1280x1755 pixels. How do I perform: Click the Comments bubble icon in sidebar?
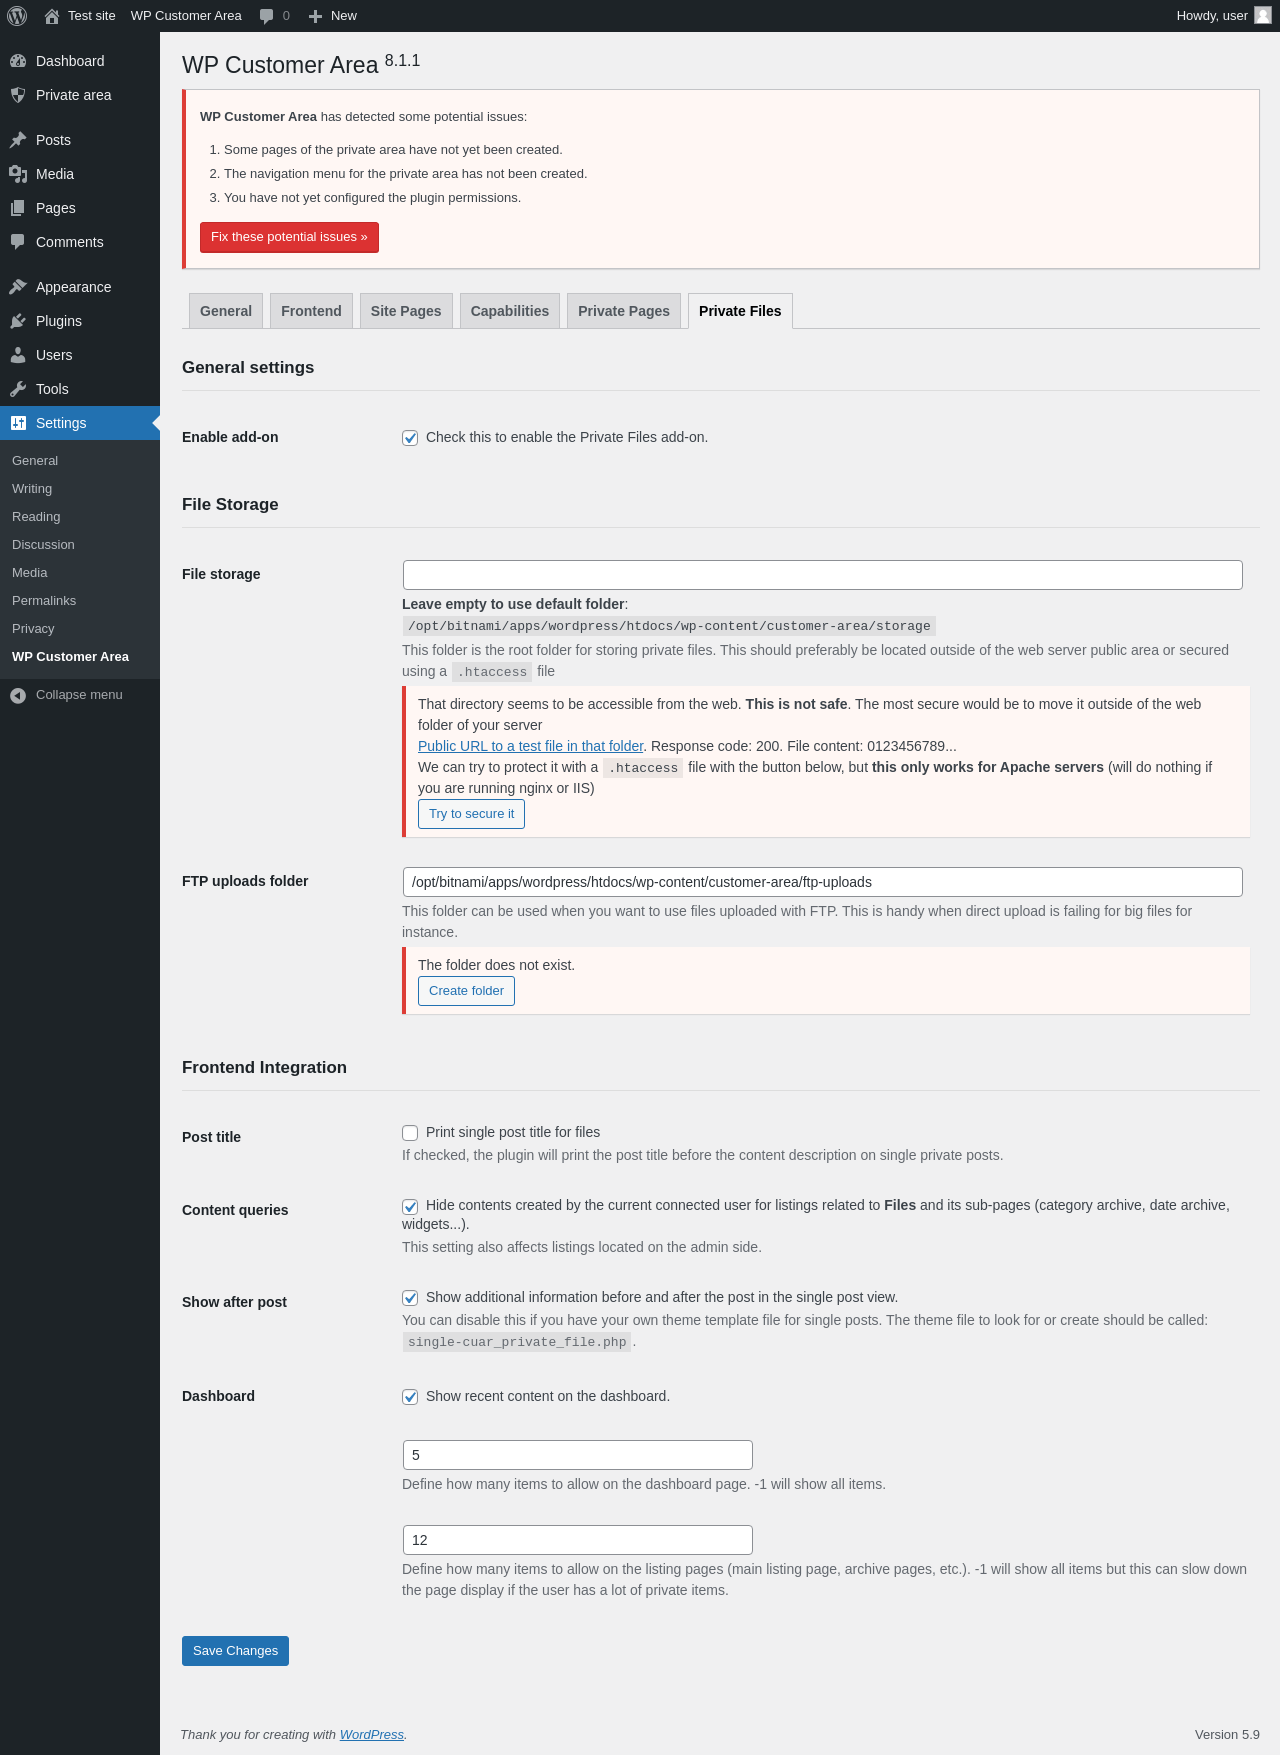[18, 242]
